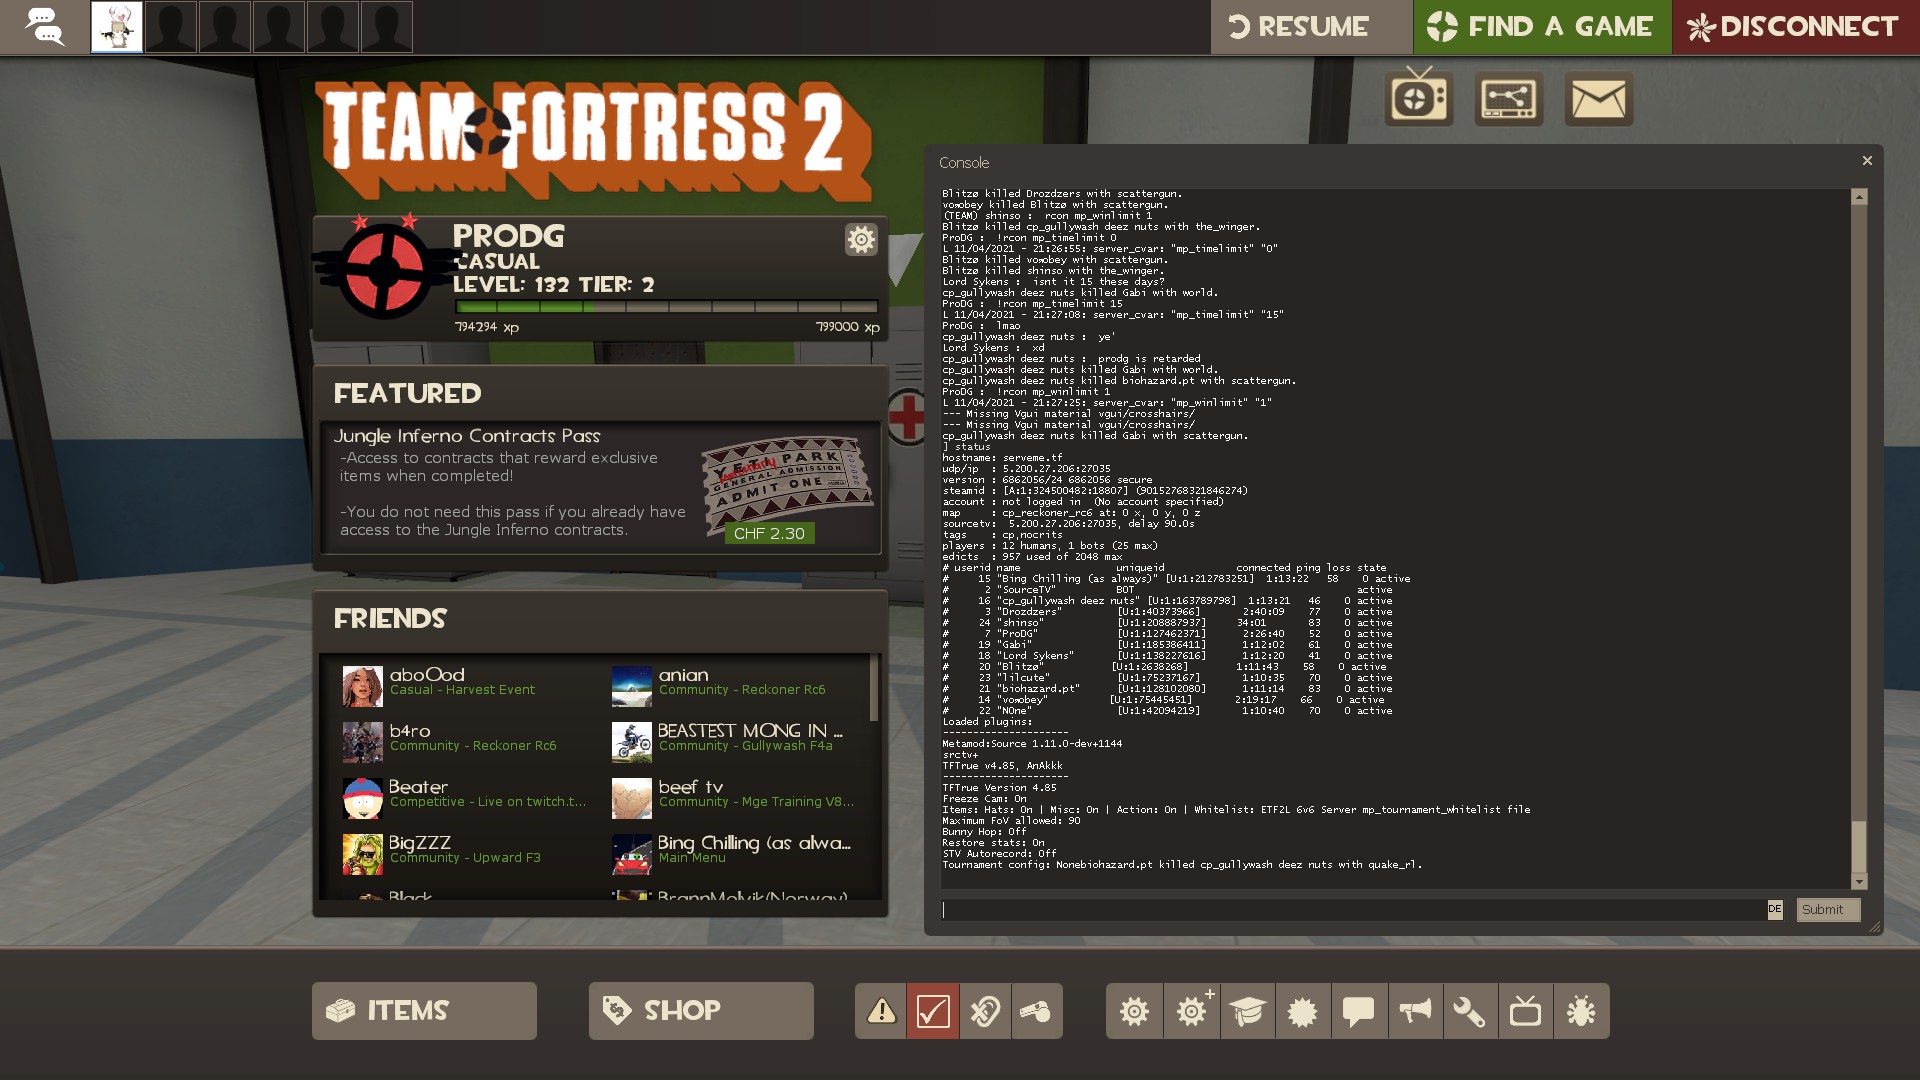
Task: Open the SHOP menu button
Action: point(701,1011)
